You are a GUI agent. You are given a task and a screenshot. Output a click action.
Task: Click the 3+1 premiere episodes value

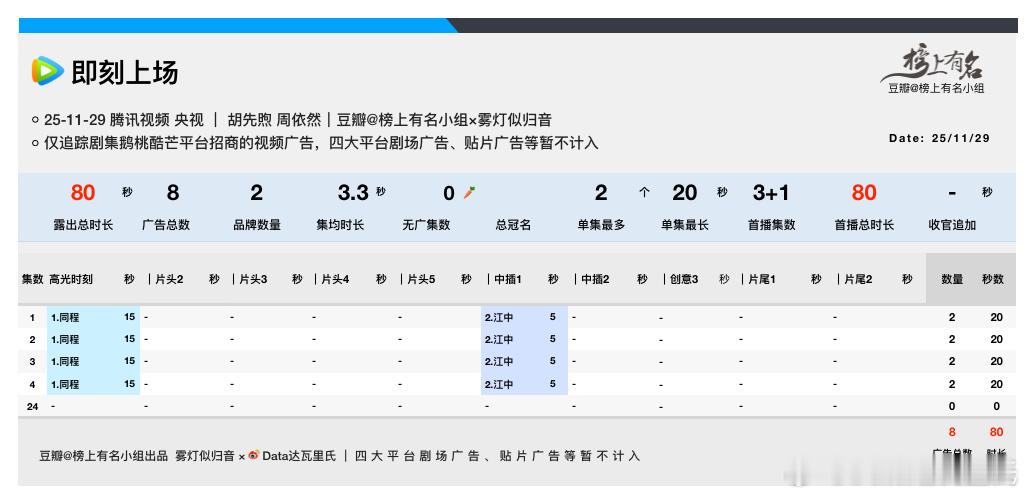pyautogui.click(x=771, y=193)
